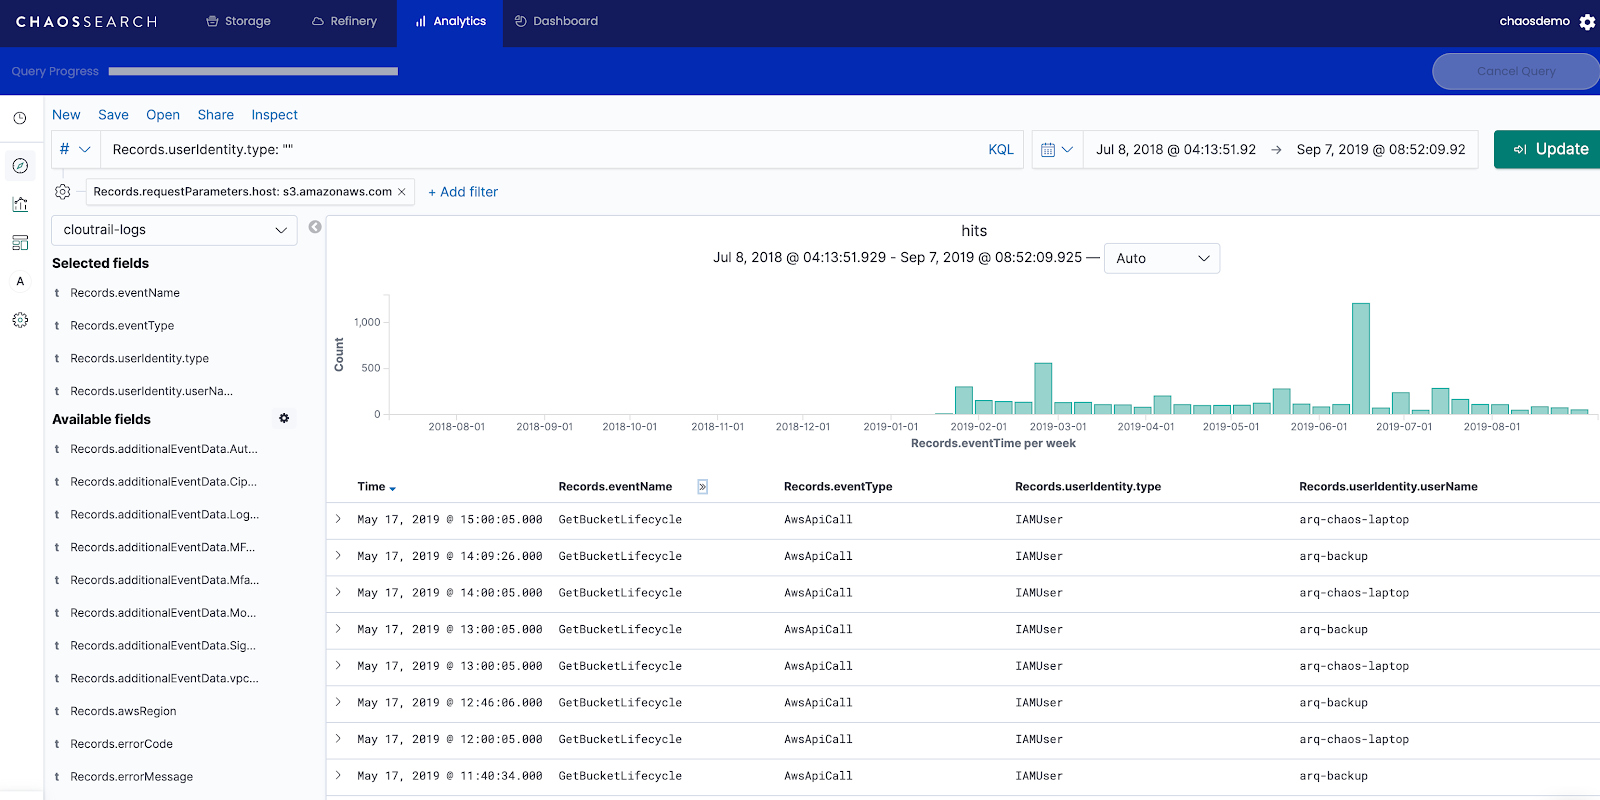Expand the 15:00:05 May 17 row

click(x=338, y=519)
